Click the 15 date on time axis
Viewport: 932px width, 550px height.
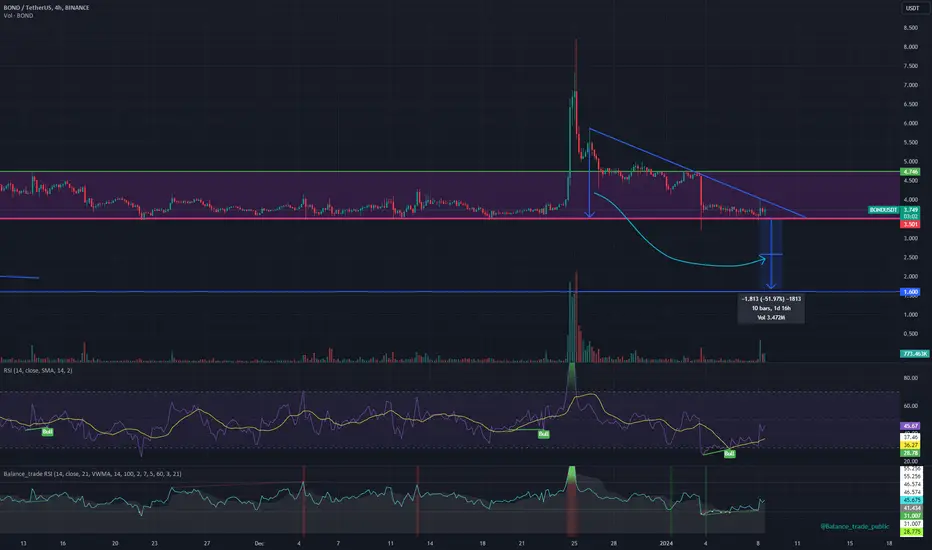coord(849,543)
